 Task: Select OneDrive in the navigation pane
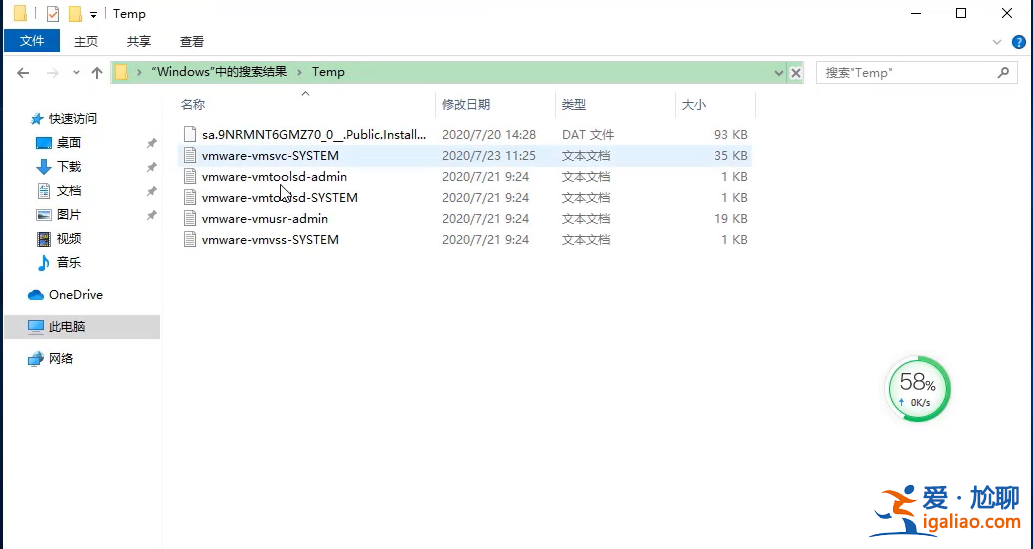coord(76,295)
